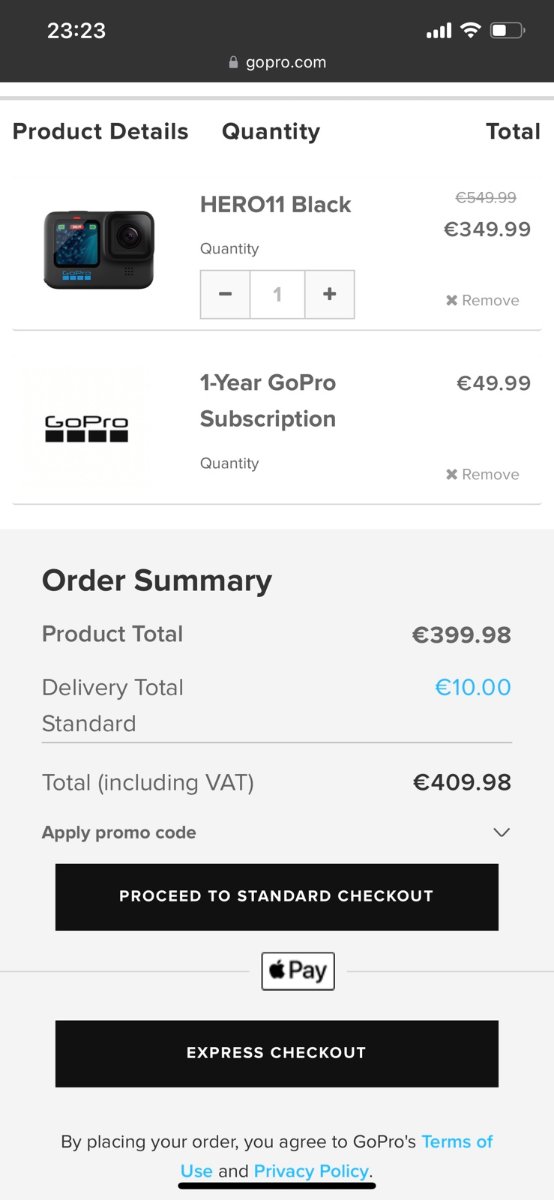This screenshot has height=1200, width=554.
Task: Remove HERO11 Black from cart
Action: [x=482, y=300]
